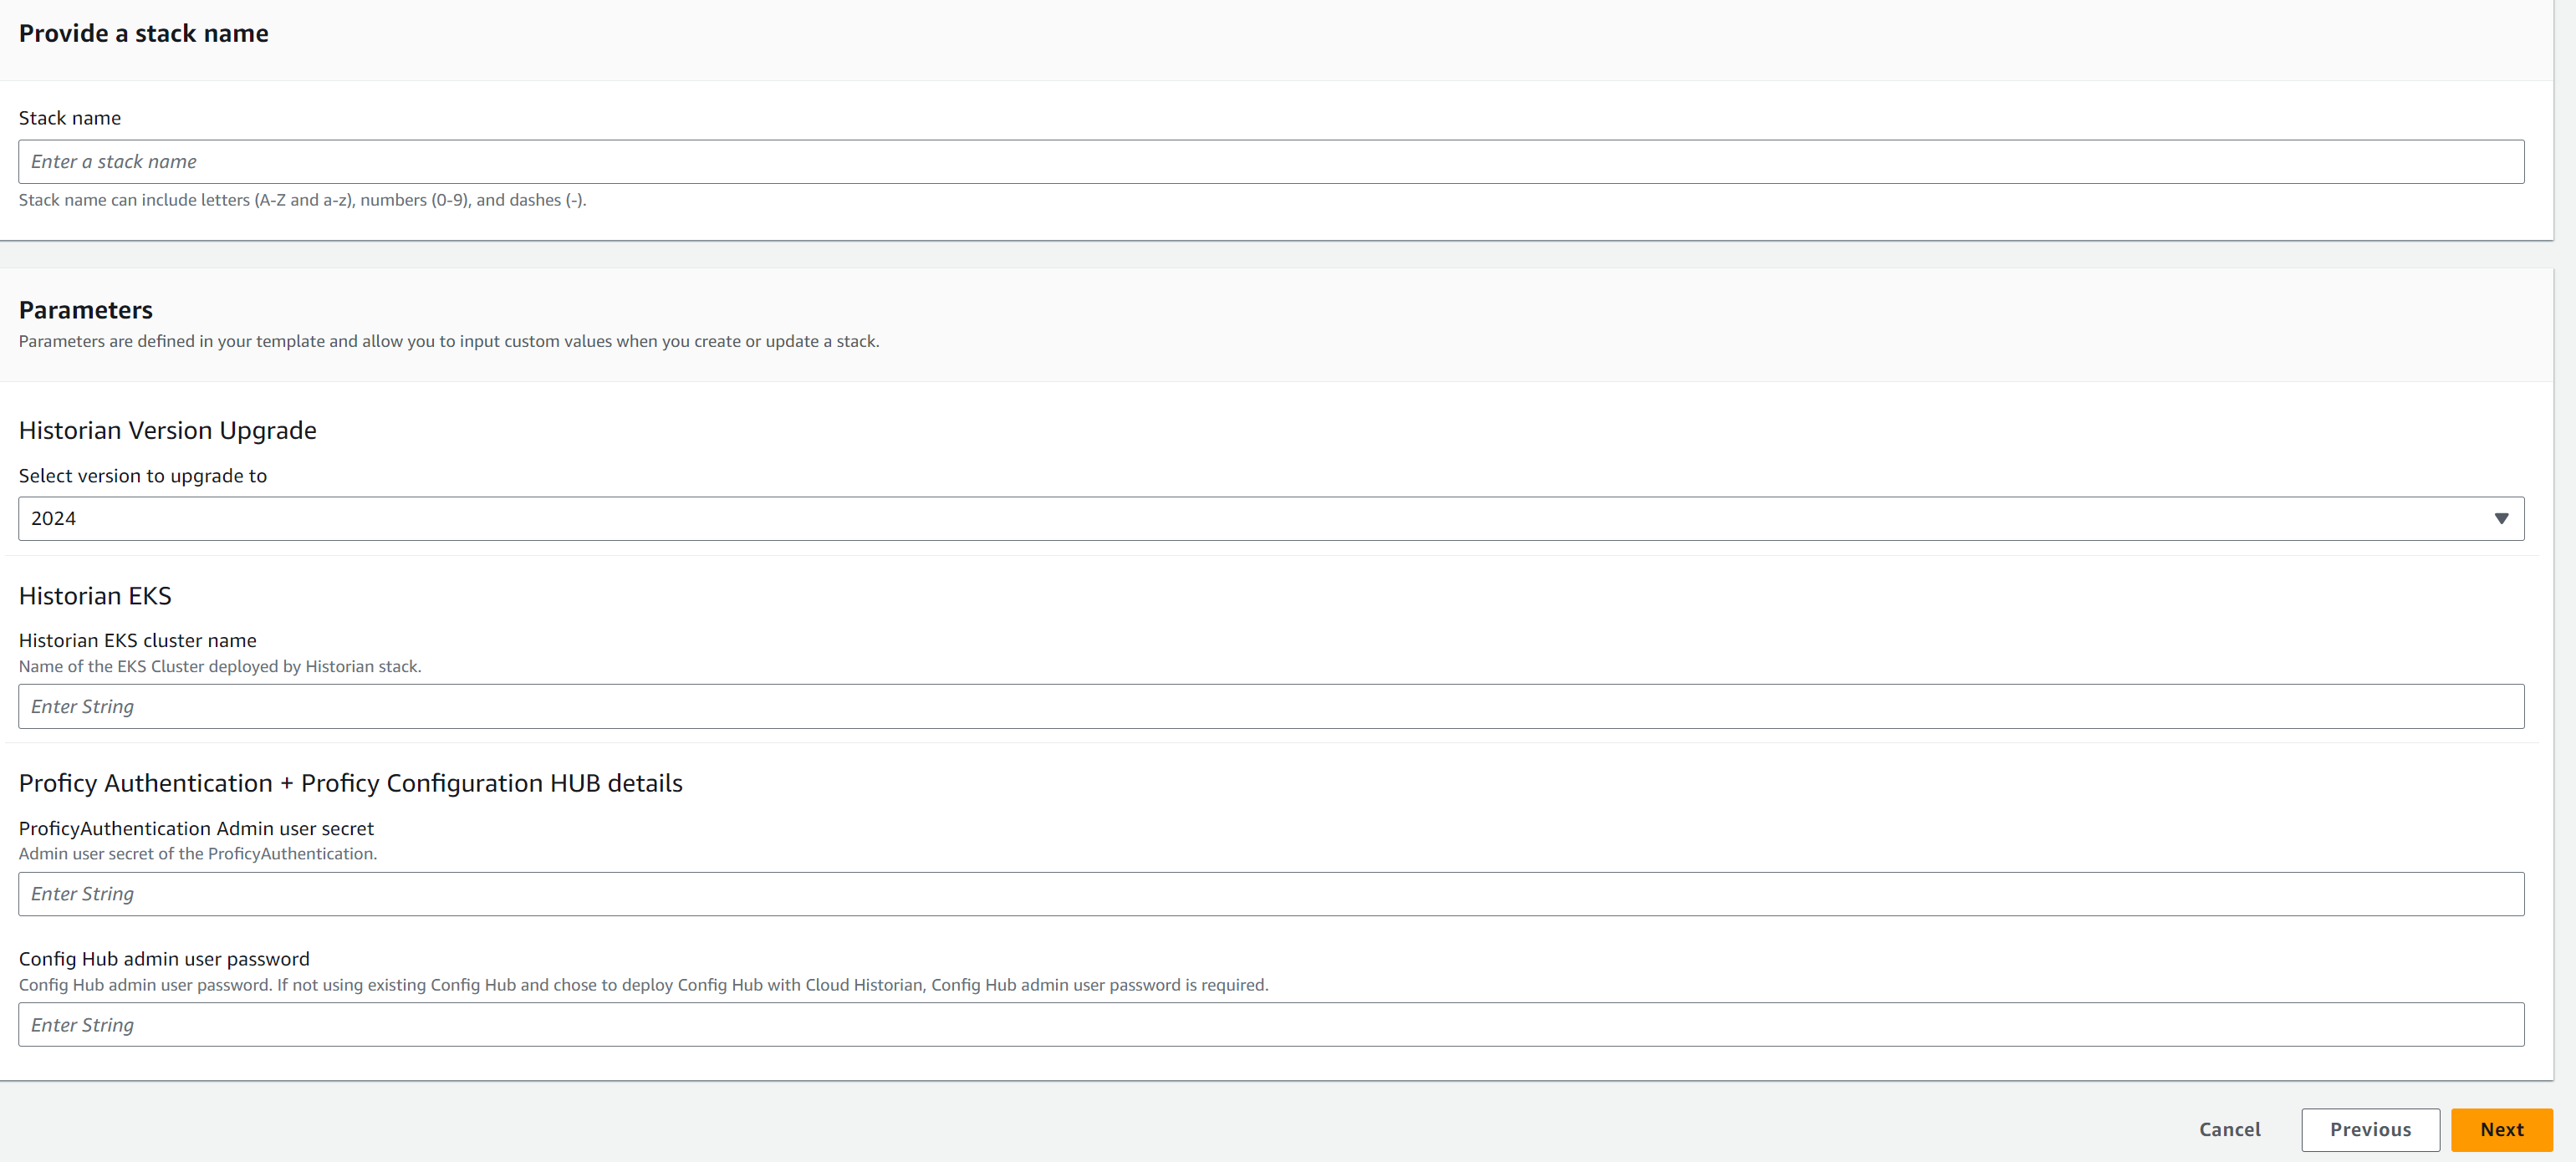
Task: Click the Config Hub admin user password field
Action: [1271, 1025]
